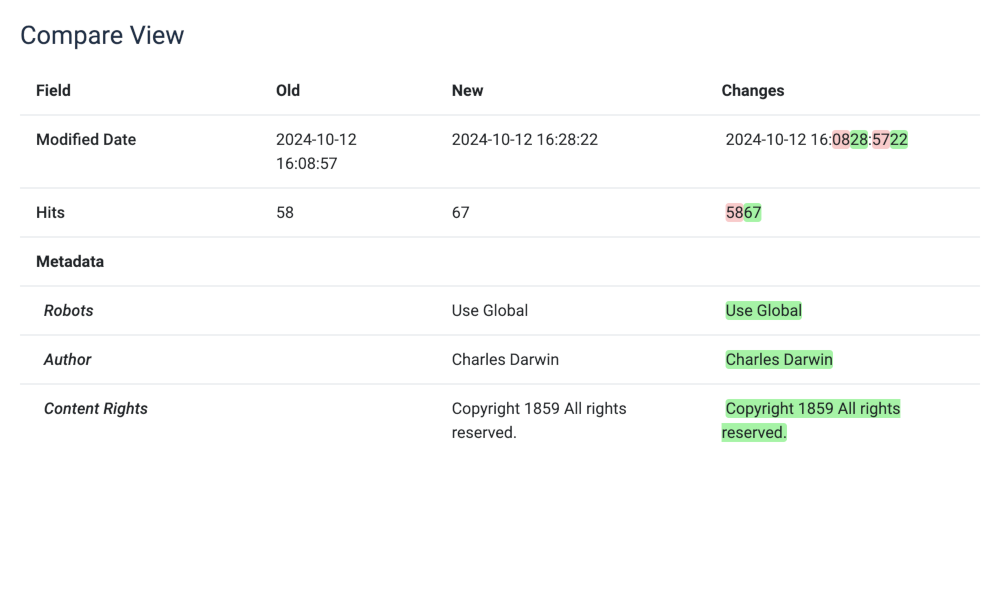Screen dimensions: 1000x599
Task: Select the Field column header
Action: point(53,90)
